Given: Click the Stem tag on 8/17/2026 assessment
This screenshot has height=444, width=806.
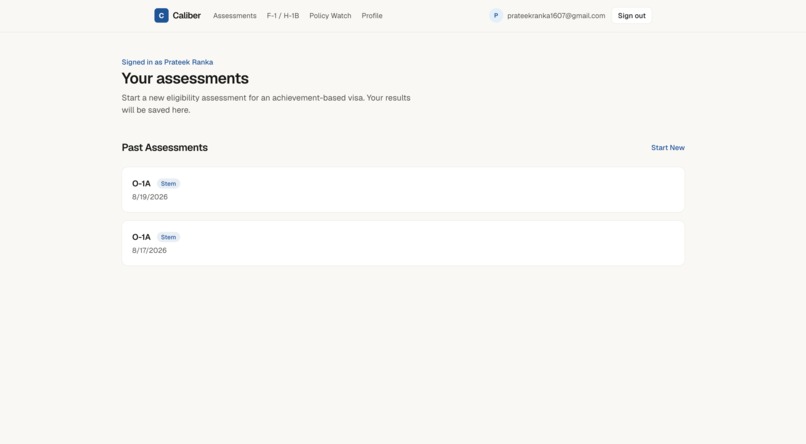Looking at the screenshot, I should pos(168,237).
